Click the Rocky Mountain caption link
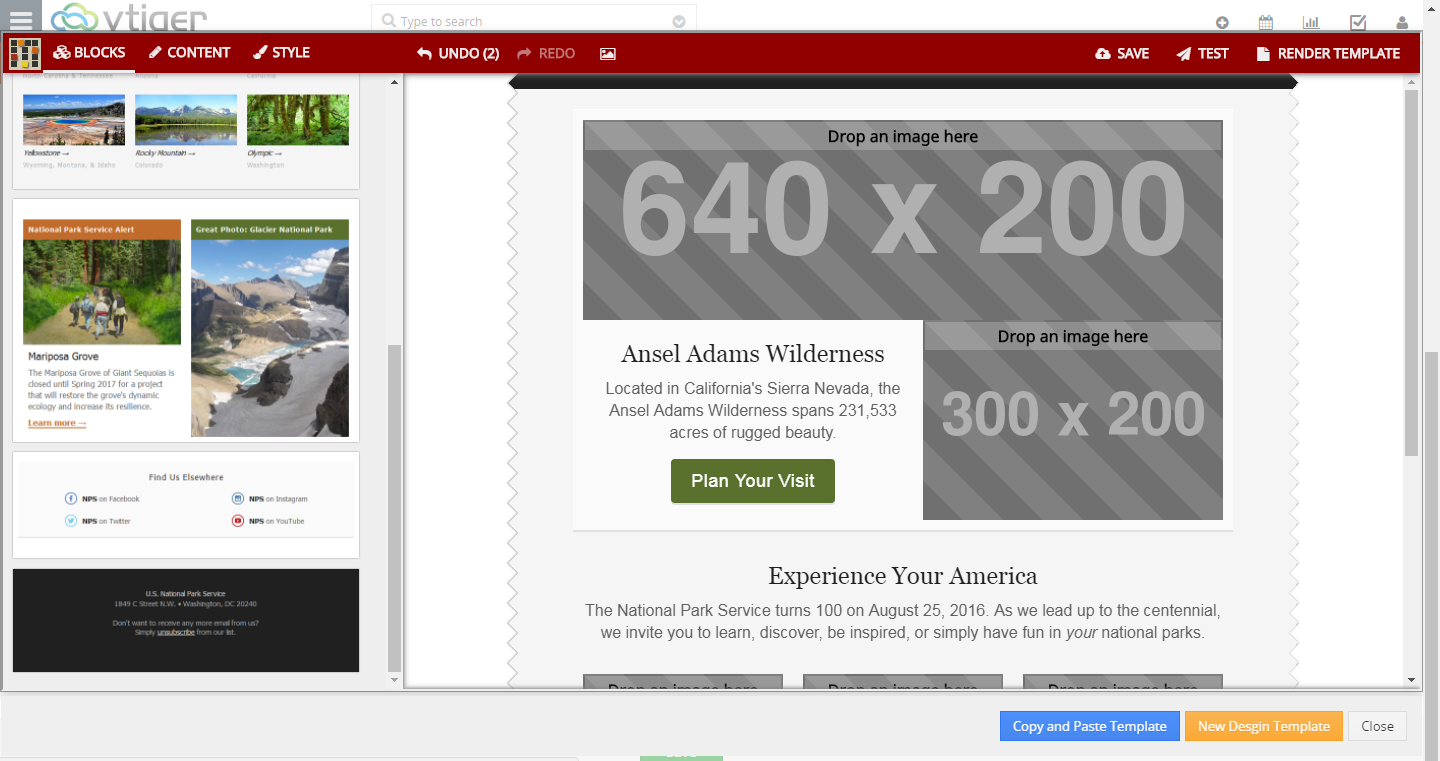 point(165,153)
